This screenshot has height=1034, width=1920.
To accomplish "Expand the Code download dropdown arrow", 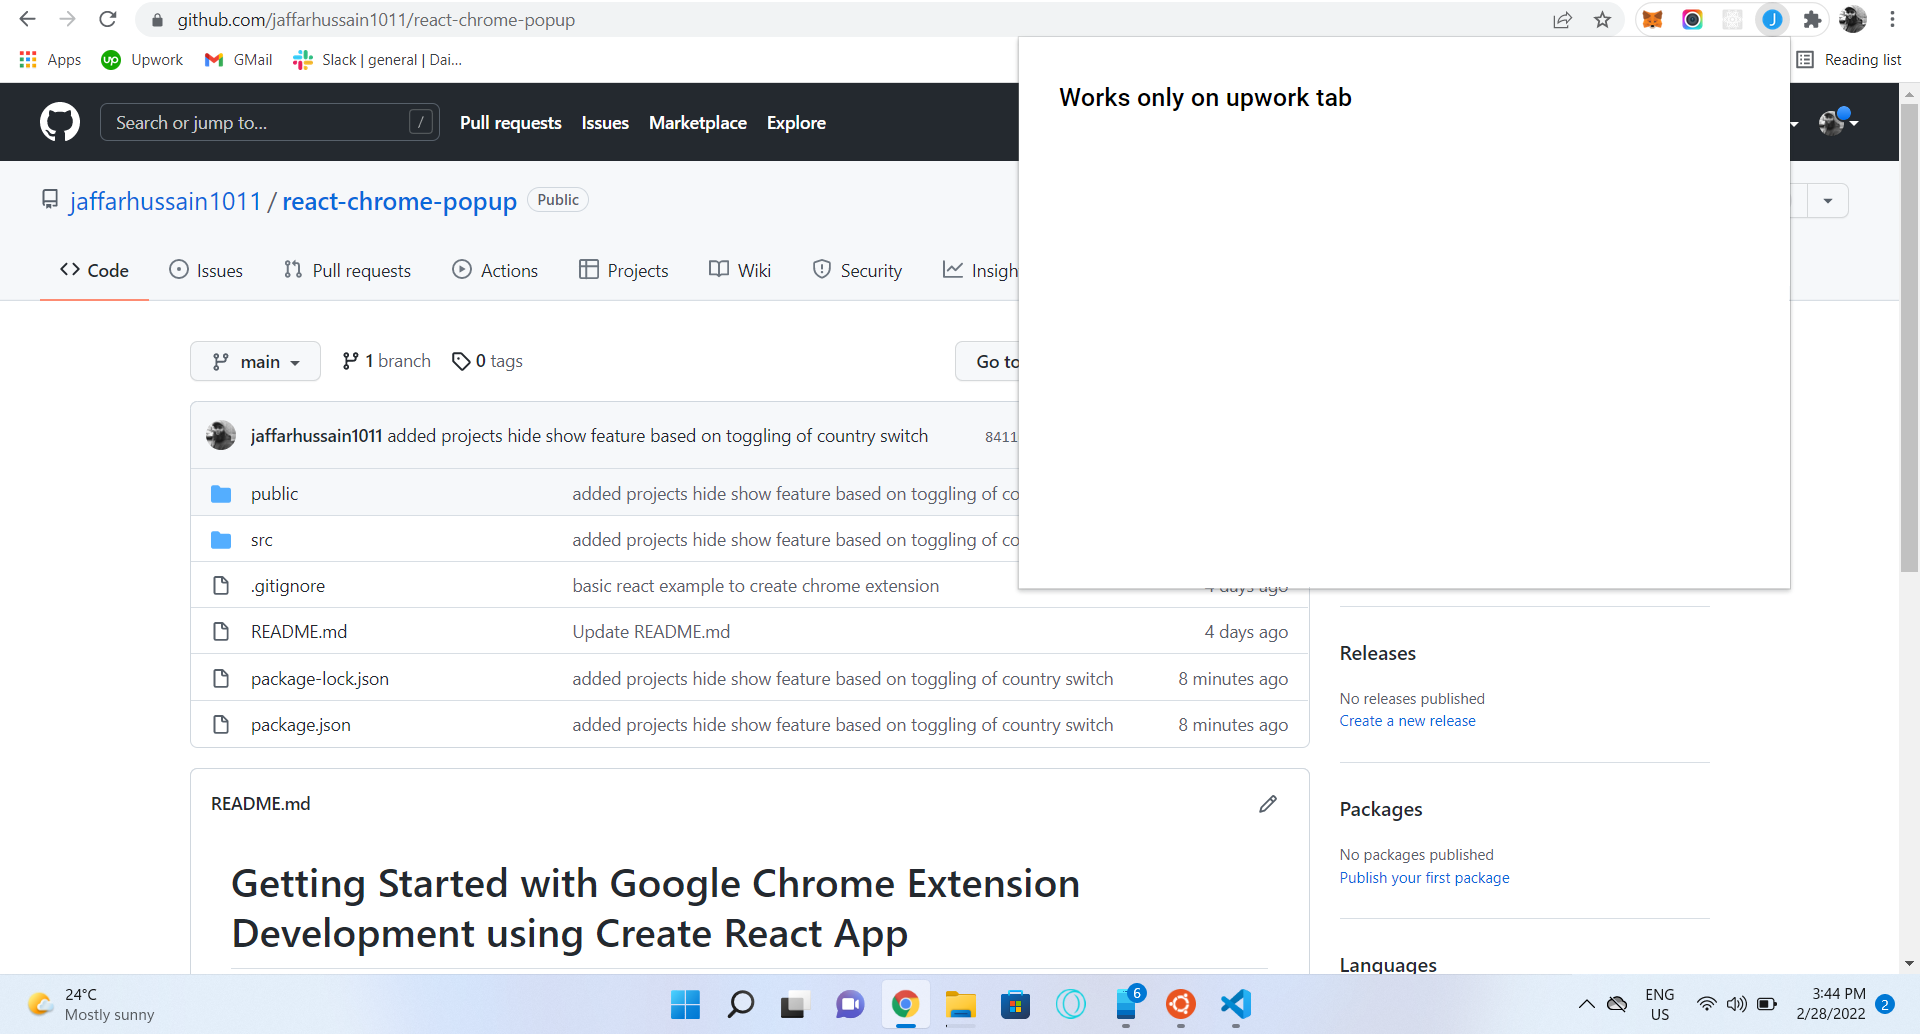I will point(1829,200).
